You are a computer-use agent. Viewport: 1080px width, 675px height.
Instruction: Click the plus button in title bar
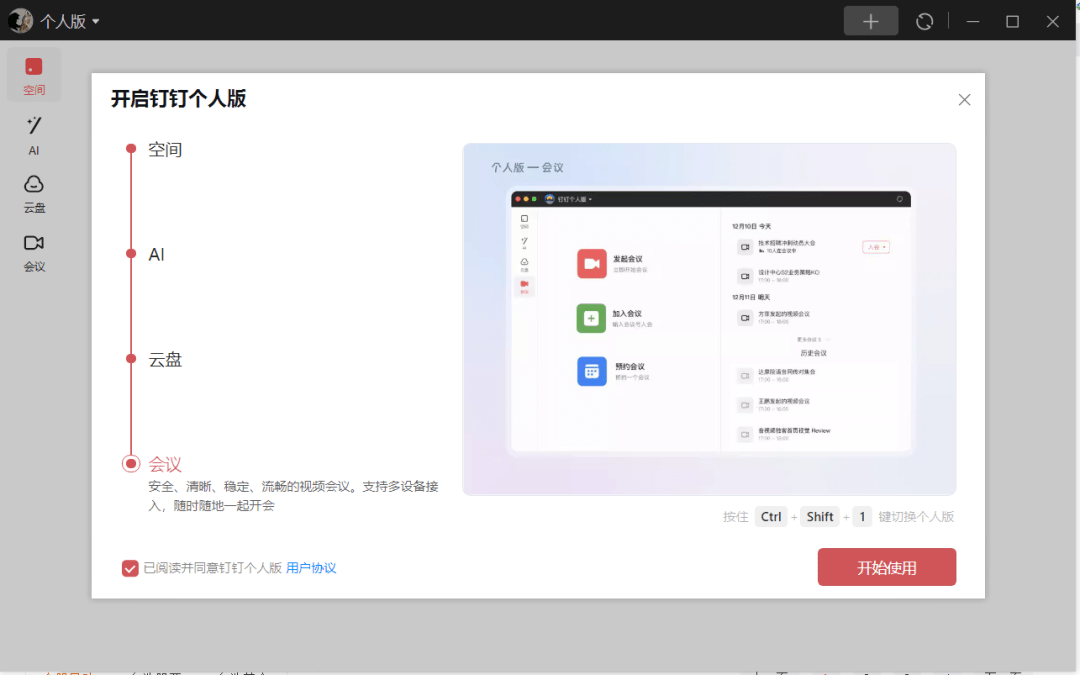(x=871, y=21)
